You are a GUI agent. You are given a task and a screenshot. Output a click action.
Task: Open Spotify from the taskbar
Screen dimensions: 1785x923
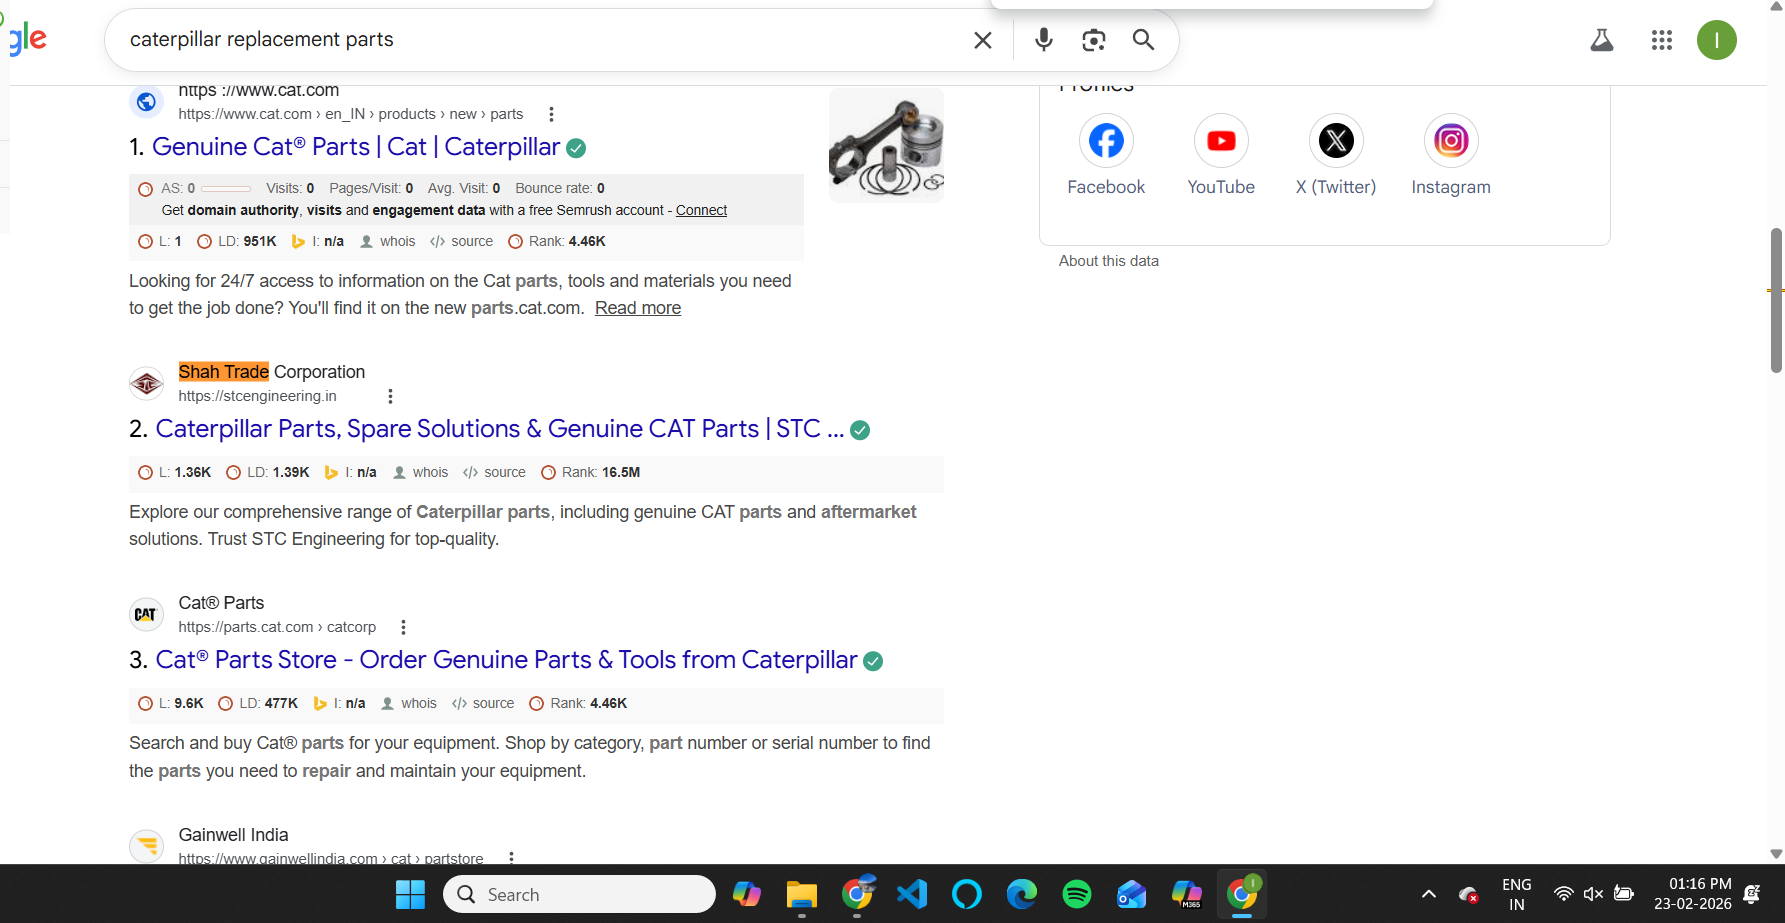(1076, 894)
